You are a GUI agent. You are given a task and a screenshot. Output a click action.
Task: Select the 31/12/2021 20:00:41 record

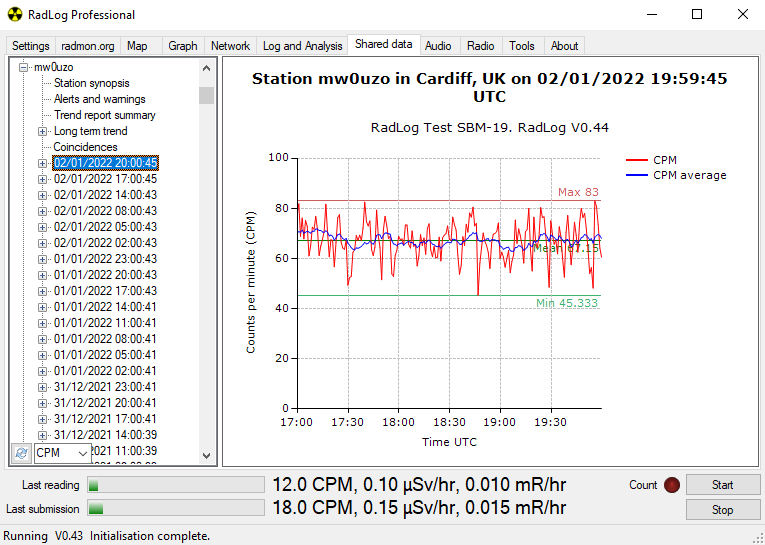[x=105, y=403]
